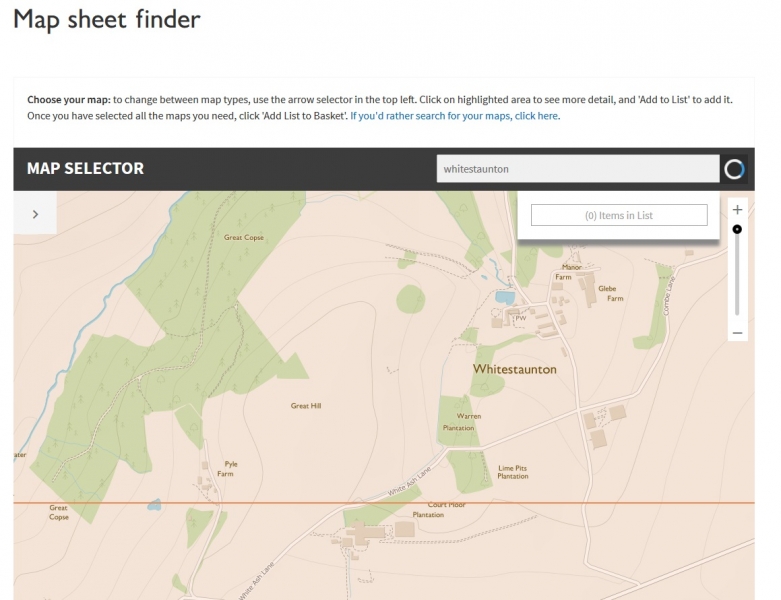781x600 pixels.
Task: Select the Warren Plantation map area
Action: (x=461, y=421)
